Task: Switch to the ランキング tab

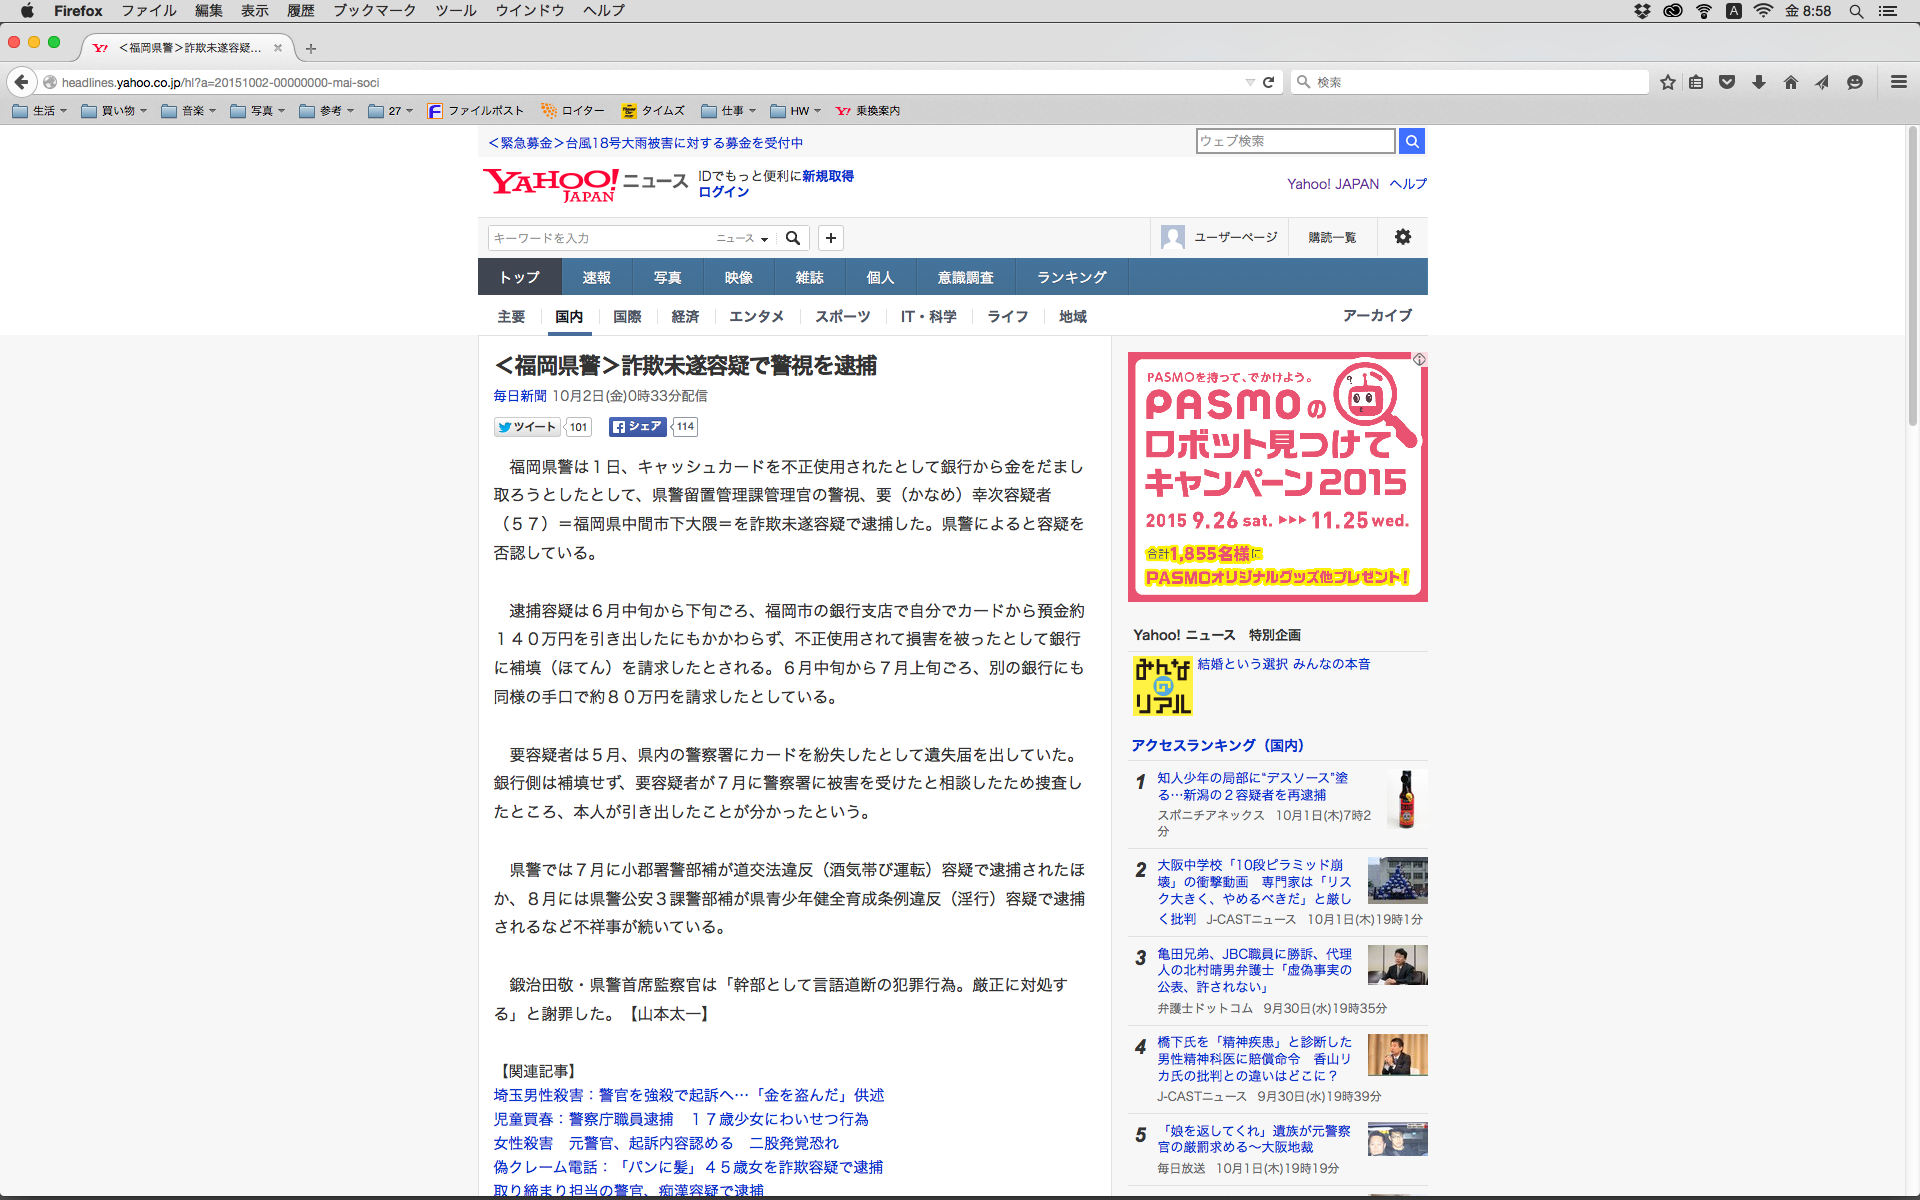Action: point(1071,277)
